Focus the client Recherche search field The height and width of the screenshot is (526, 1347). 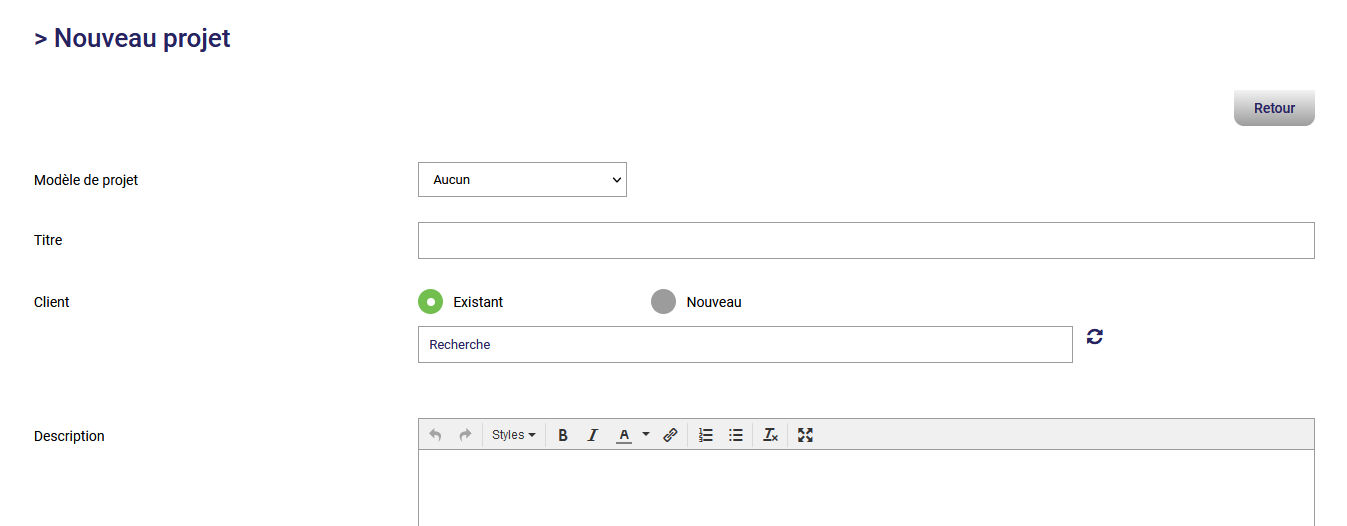pos(745,344)
